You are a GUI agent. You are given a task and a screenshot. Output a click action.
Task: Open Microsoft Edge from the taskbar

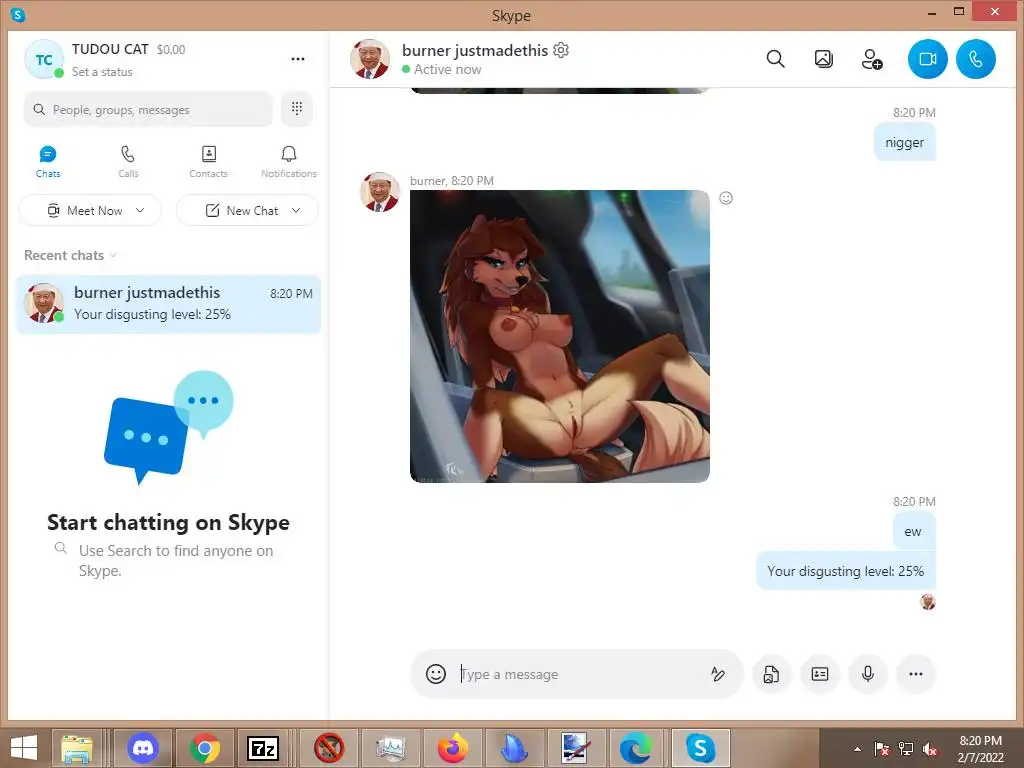tap(635, 748)
